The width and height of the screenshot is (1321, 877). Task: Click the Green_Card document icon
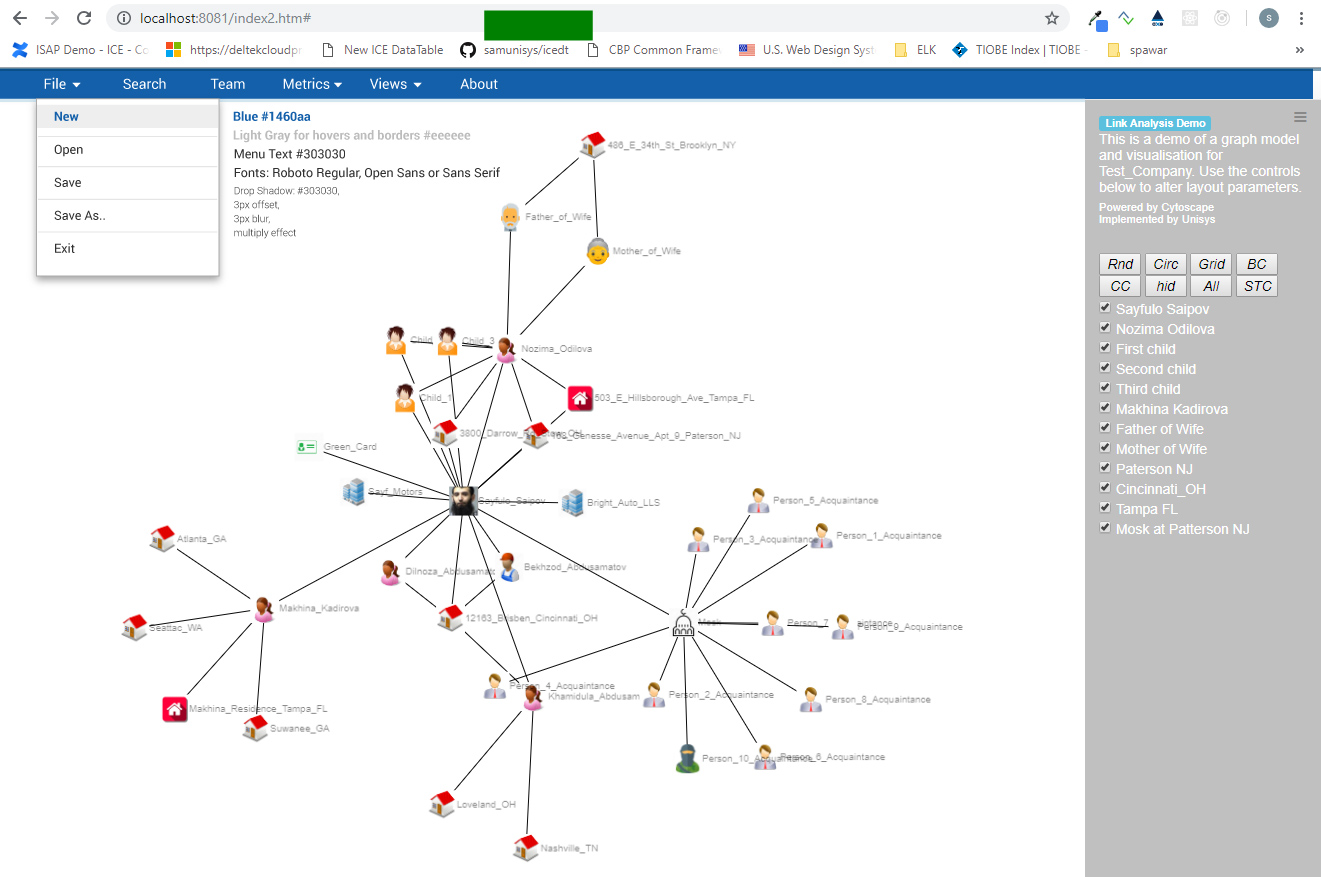click(x=306, y=447)
